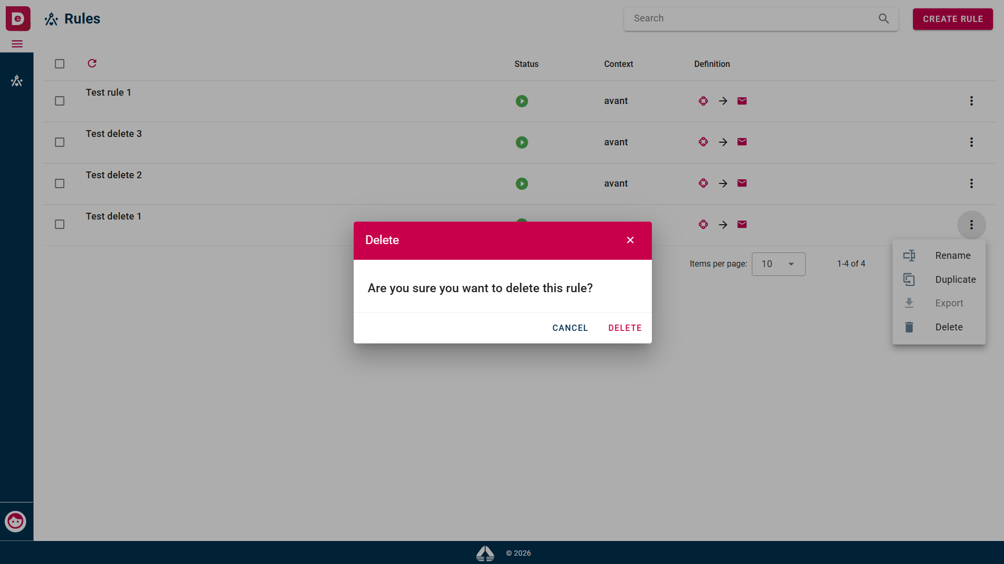Cancel the delete confirmation
The height and width of the screenshot is (564, 1004).
(570, 328)
